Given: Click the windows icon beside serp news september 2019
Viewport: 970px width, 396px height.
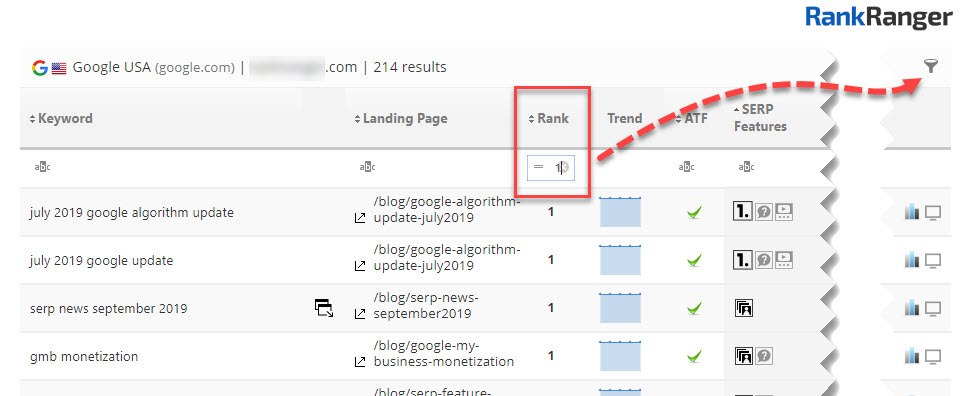Looking at the screenshot, I should (324, 308).
